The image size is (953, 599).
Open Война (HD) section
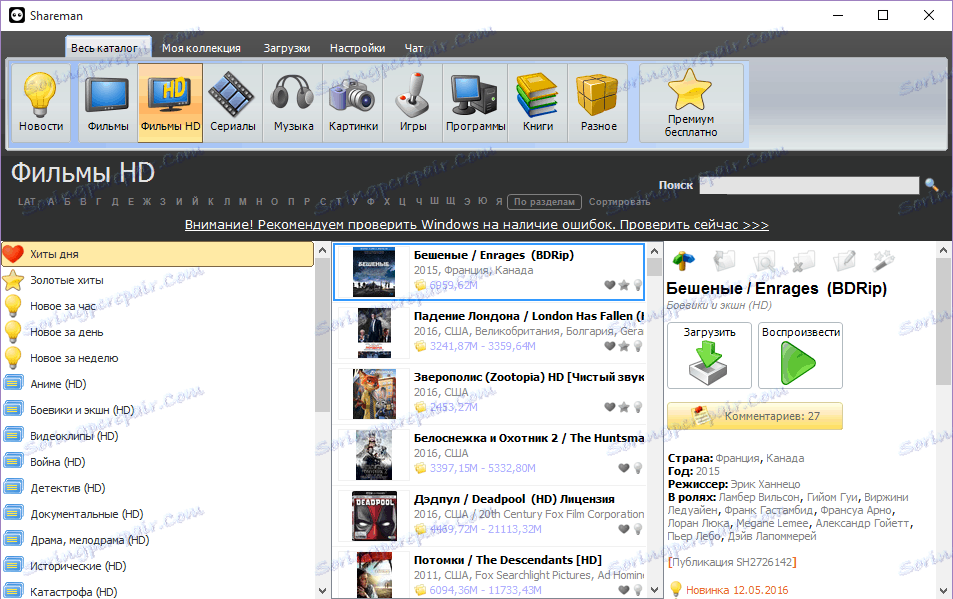tap(157, 462)
